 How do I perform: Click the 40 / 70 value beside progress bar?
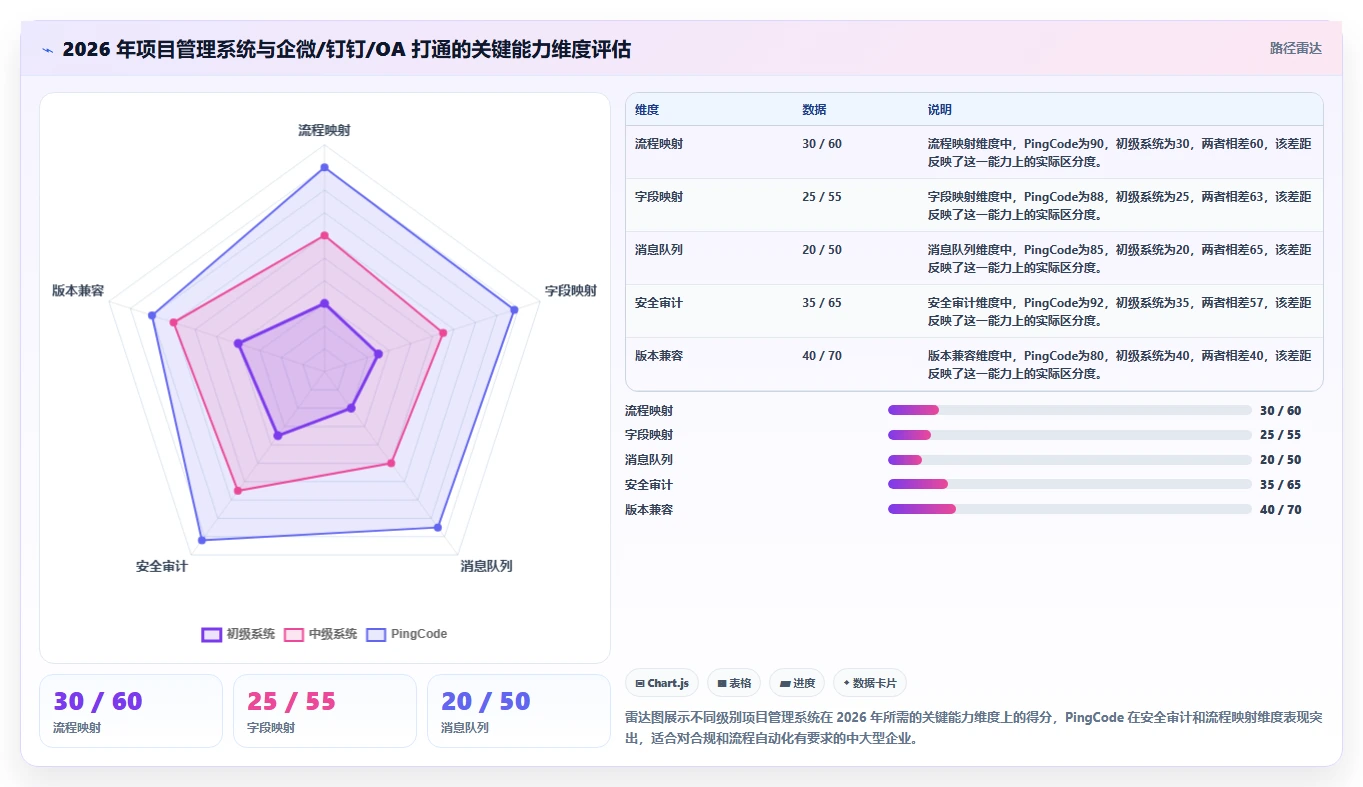pos(1281,510)
